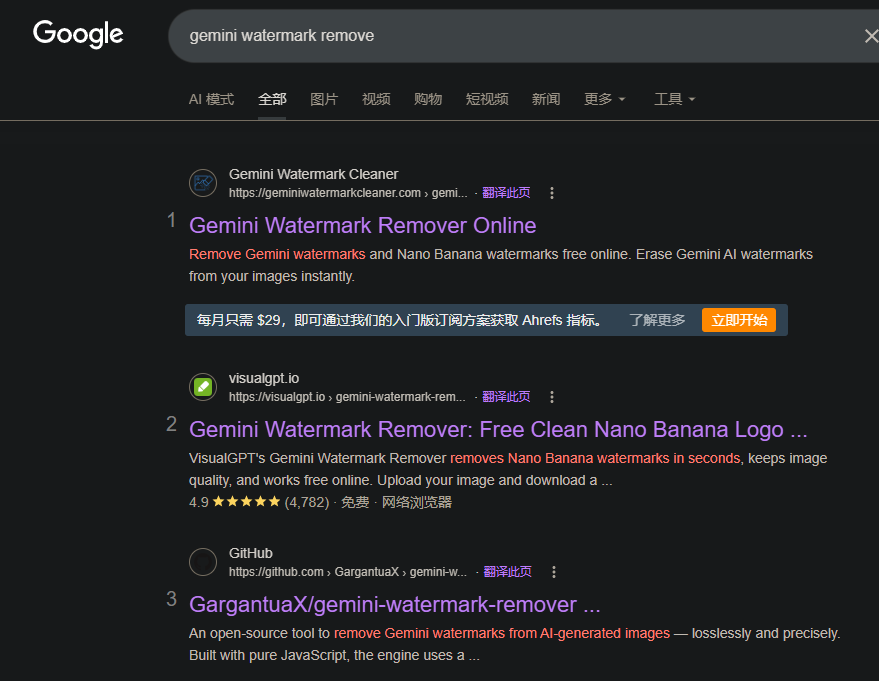Click 翻译此页 for visualgpt.io result
The height and width of the screenshot is (681, 879).
coord(506,397)
